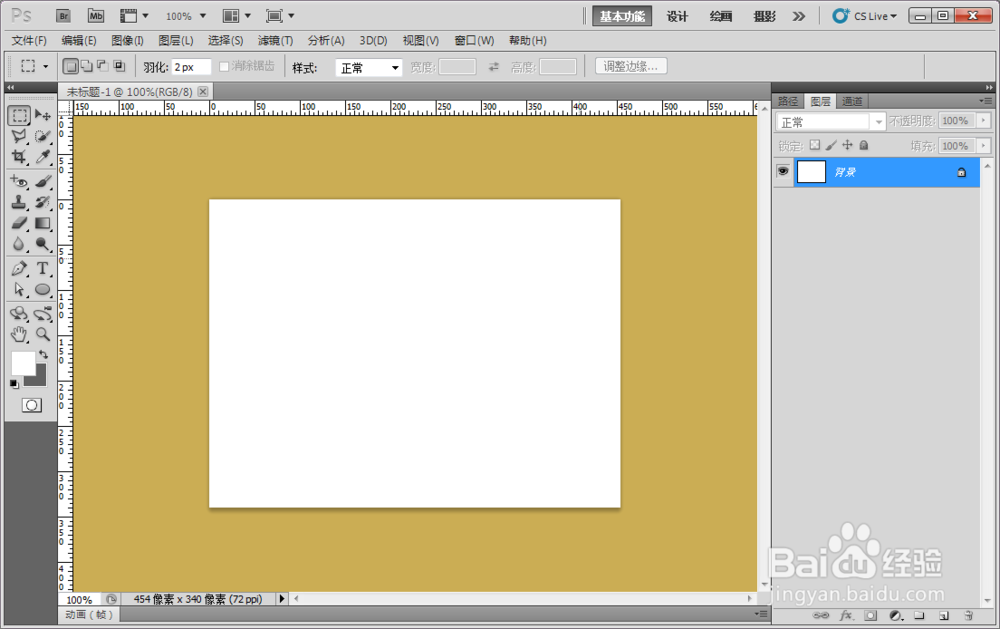The image size is (1000, 629).
Task: Select the Eraser tool
Action: pos(19,223)
